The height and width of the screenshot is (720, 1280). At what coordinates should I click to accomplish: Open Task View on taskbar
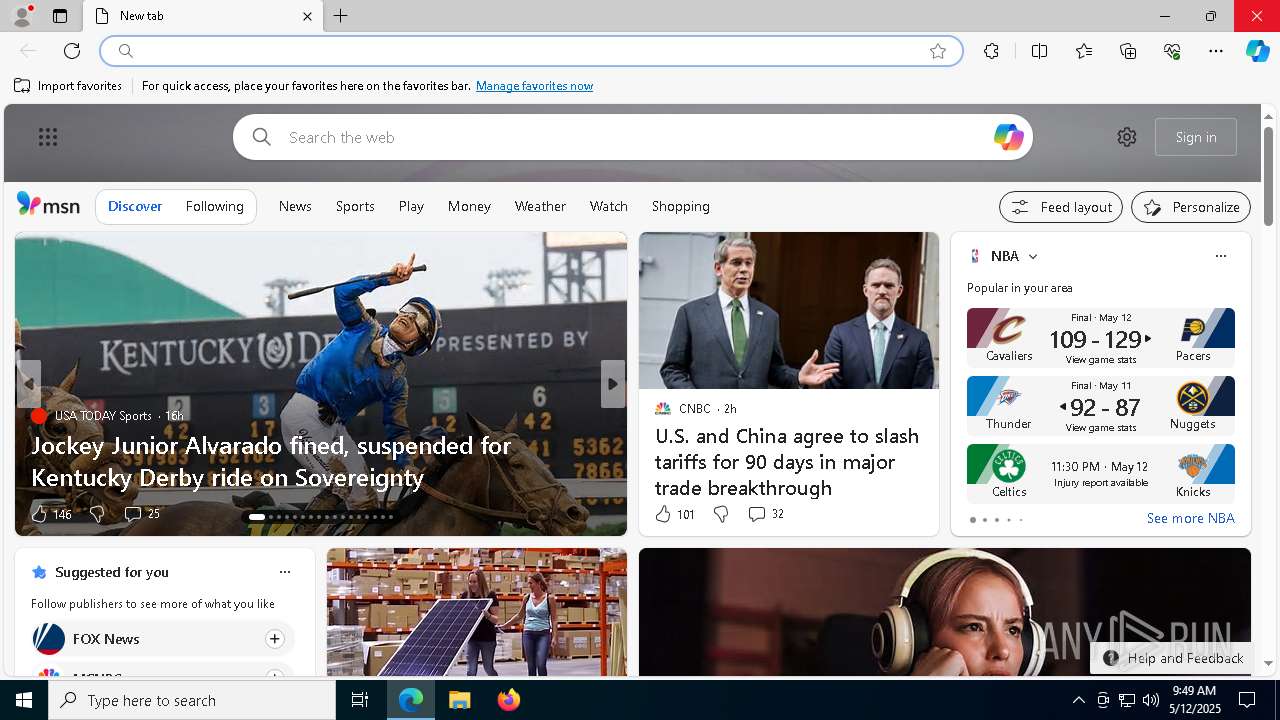[x=360, y=700]
